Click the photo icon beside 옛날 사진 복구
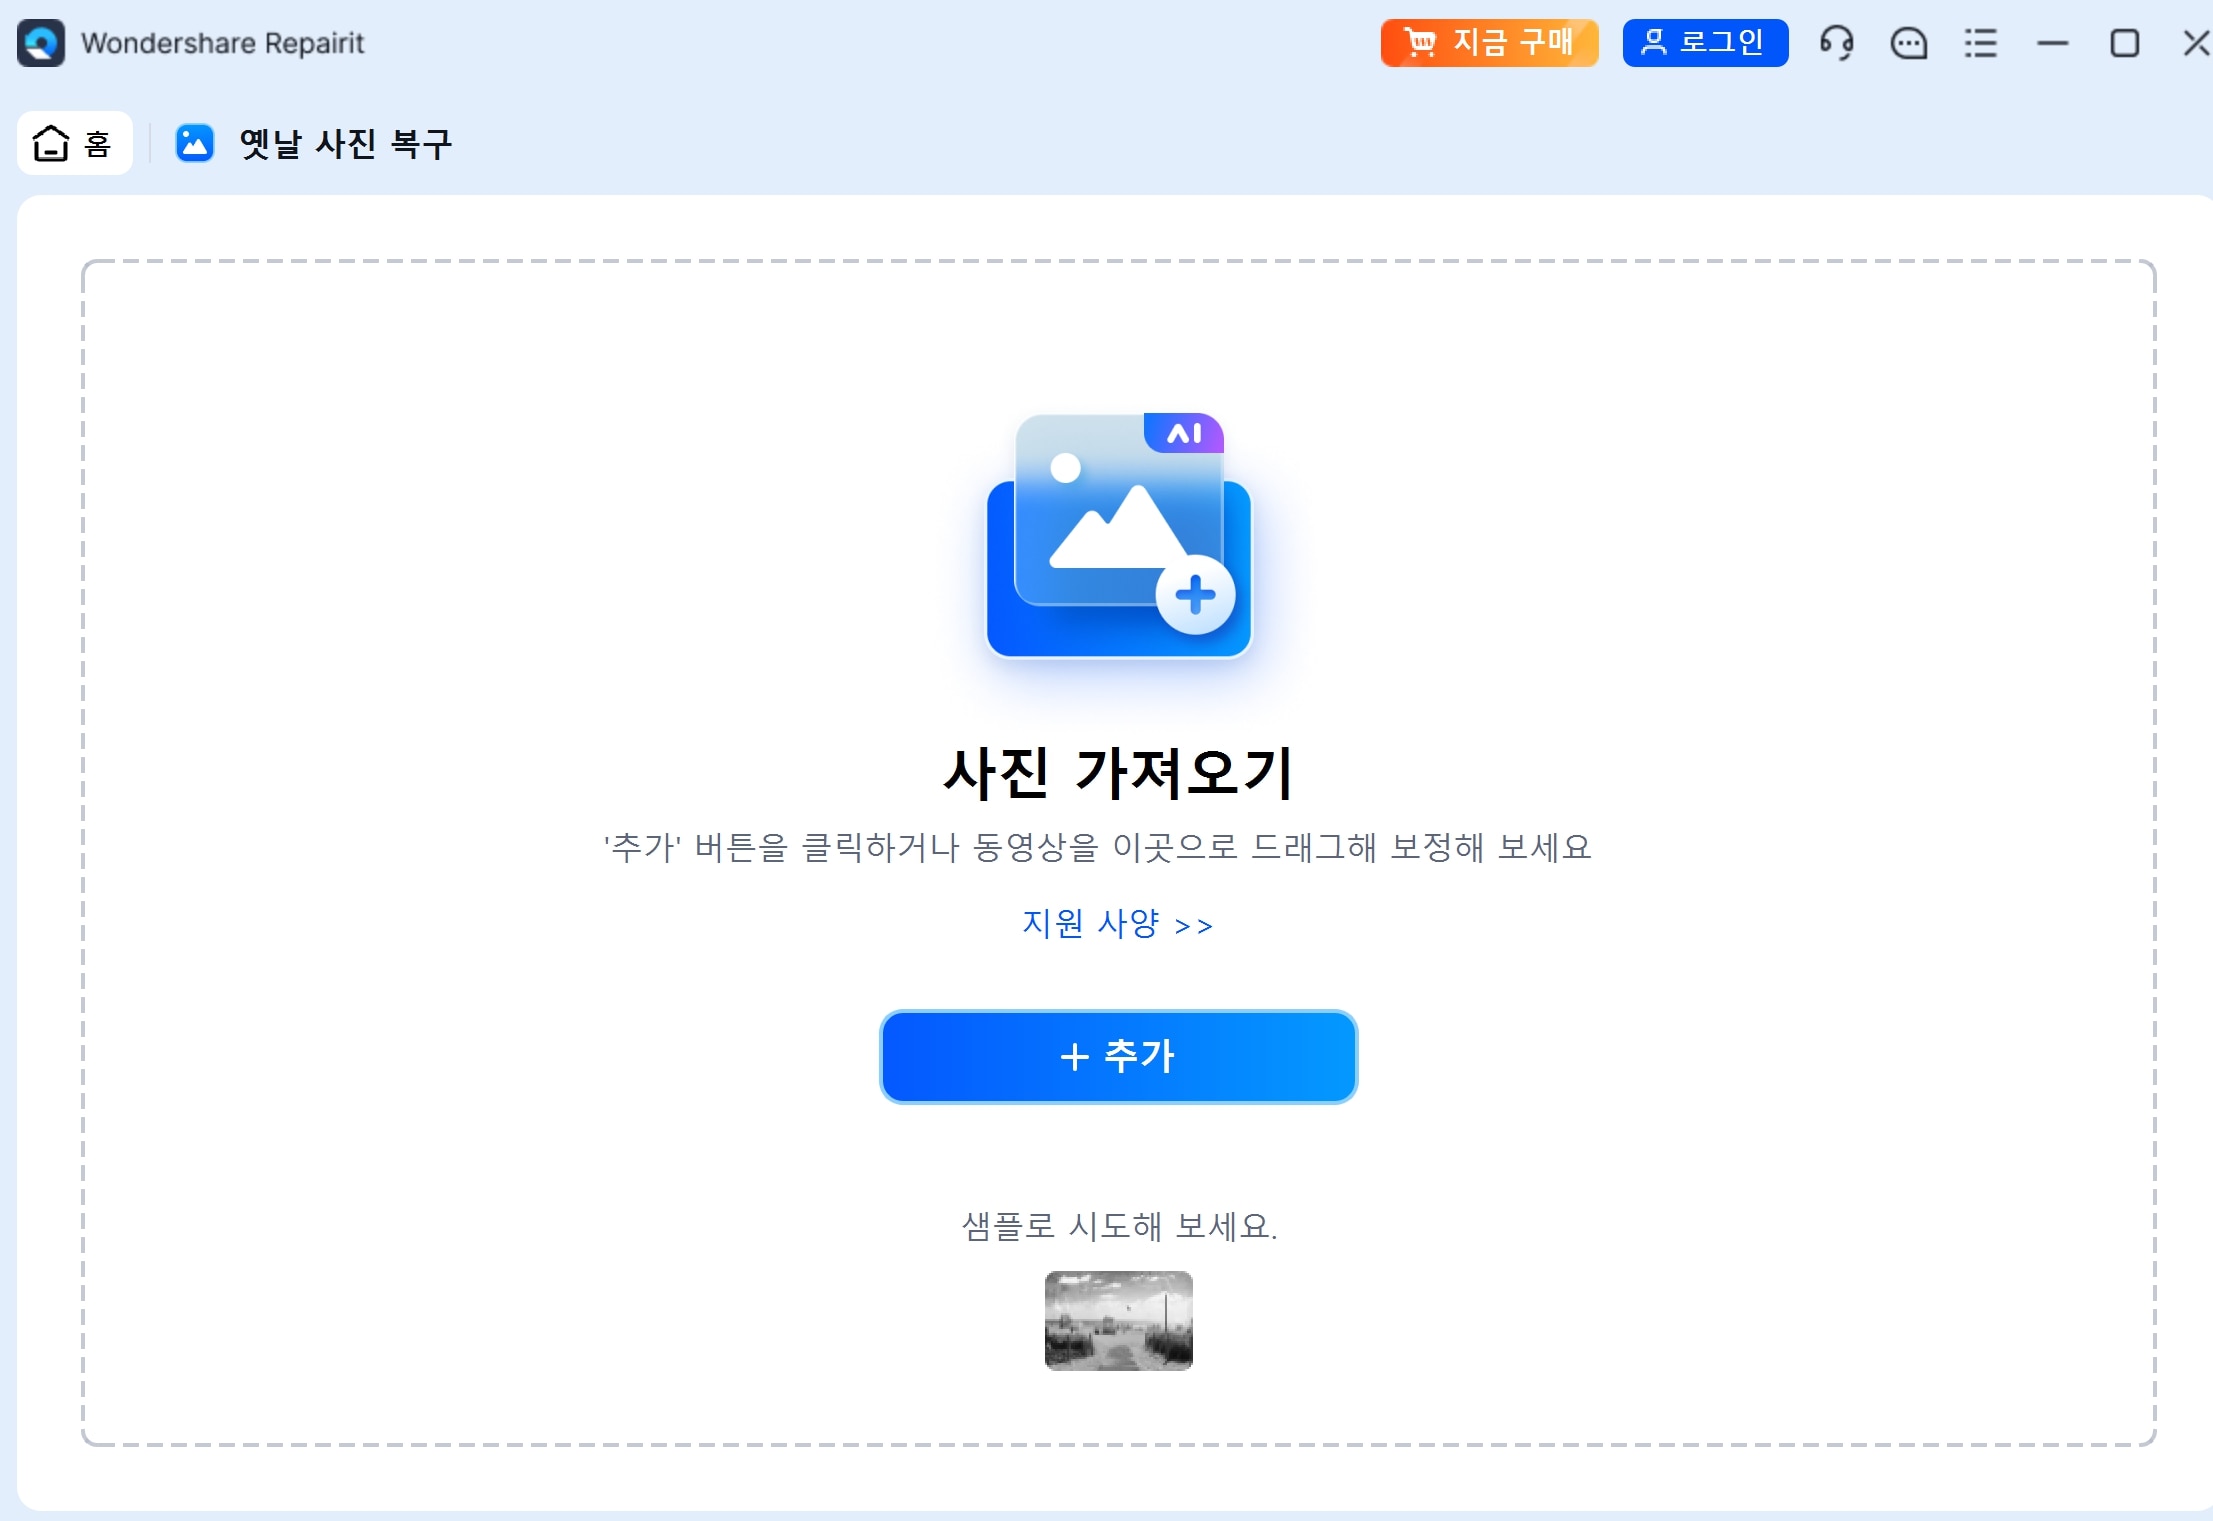This screenshot has height=1521, width=2213. (194, 142)
